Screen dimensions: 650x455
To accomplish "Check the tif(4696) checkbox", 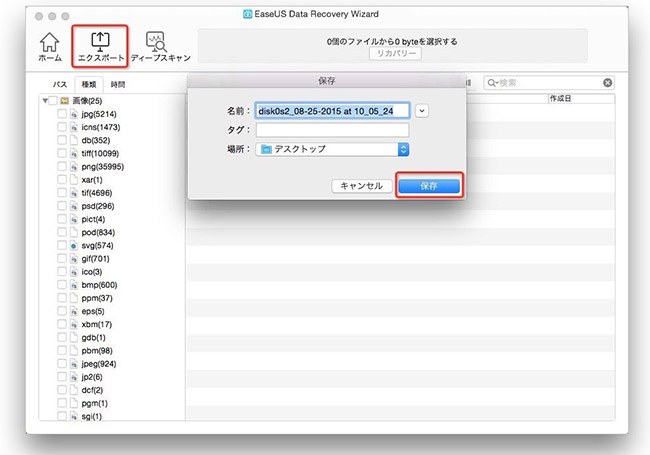I will pos(62,193).
